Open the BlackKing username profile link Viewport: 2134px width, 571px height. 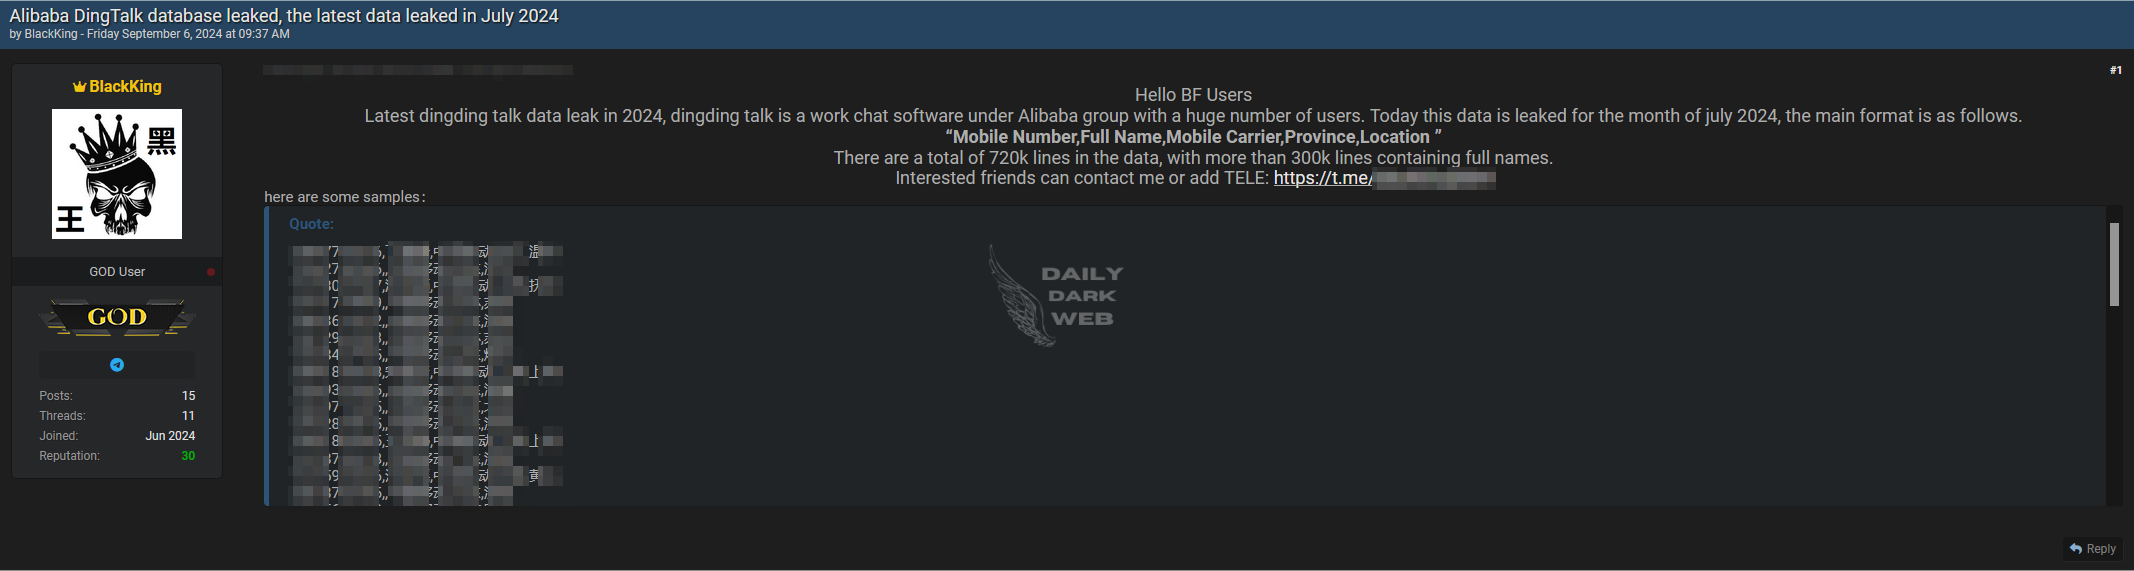[125, 87]
